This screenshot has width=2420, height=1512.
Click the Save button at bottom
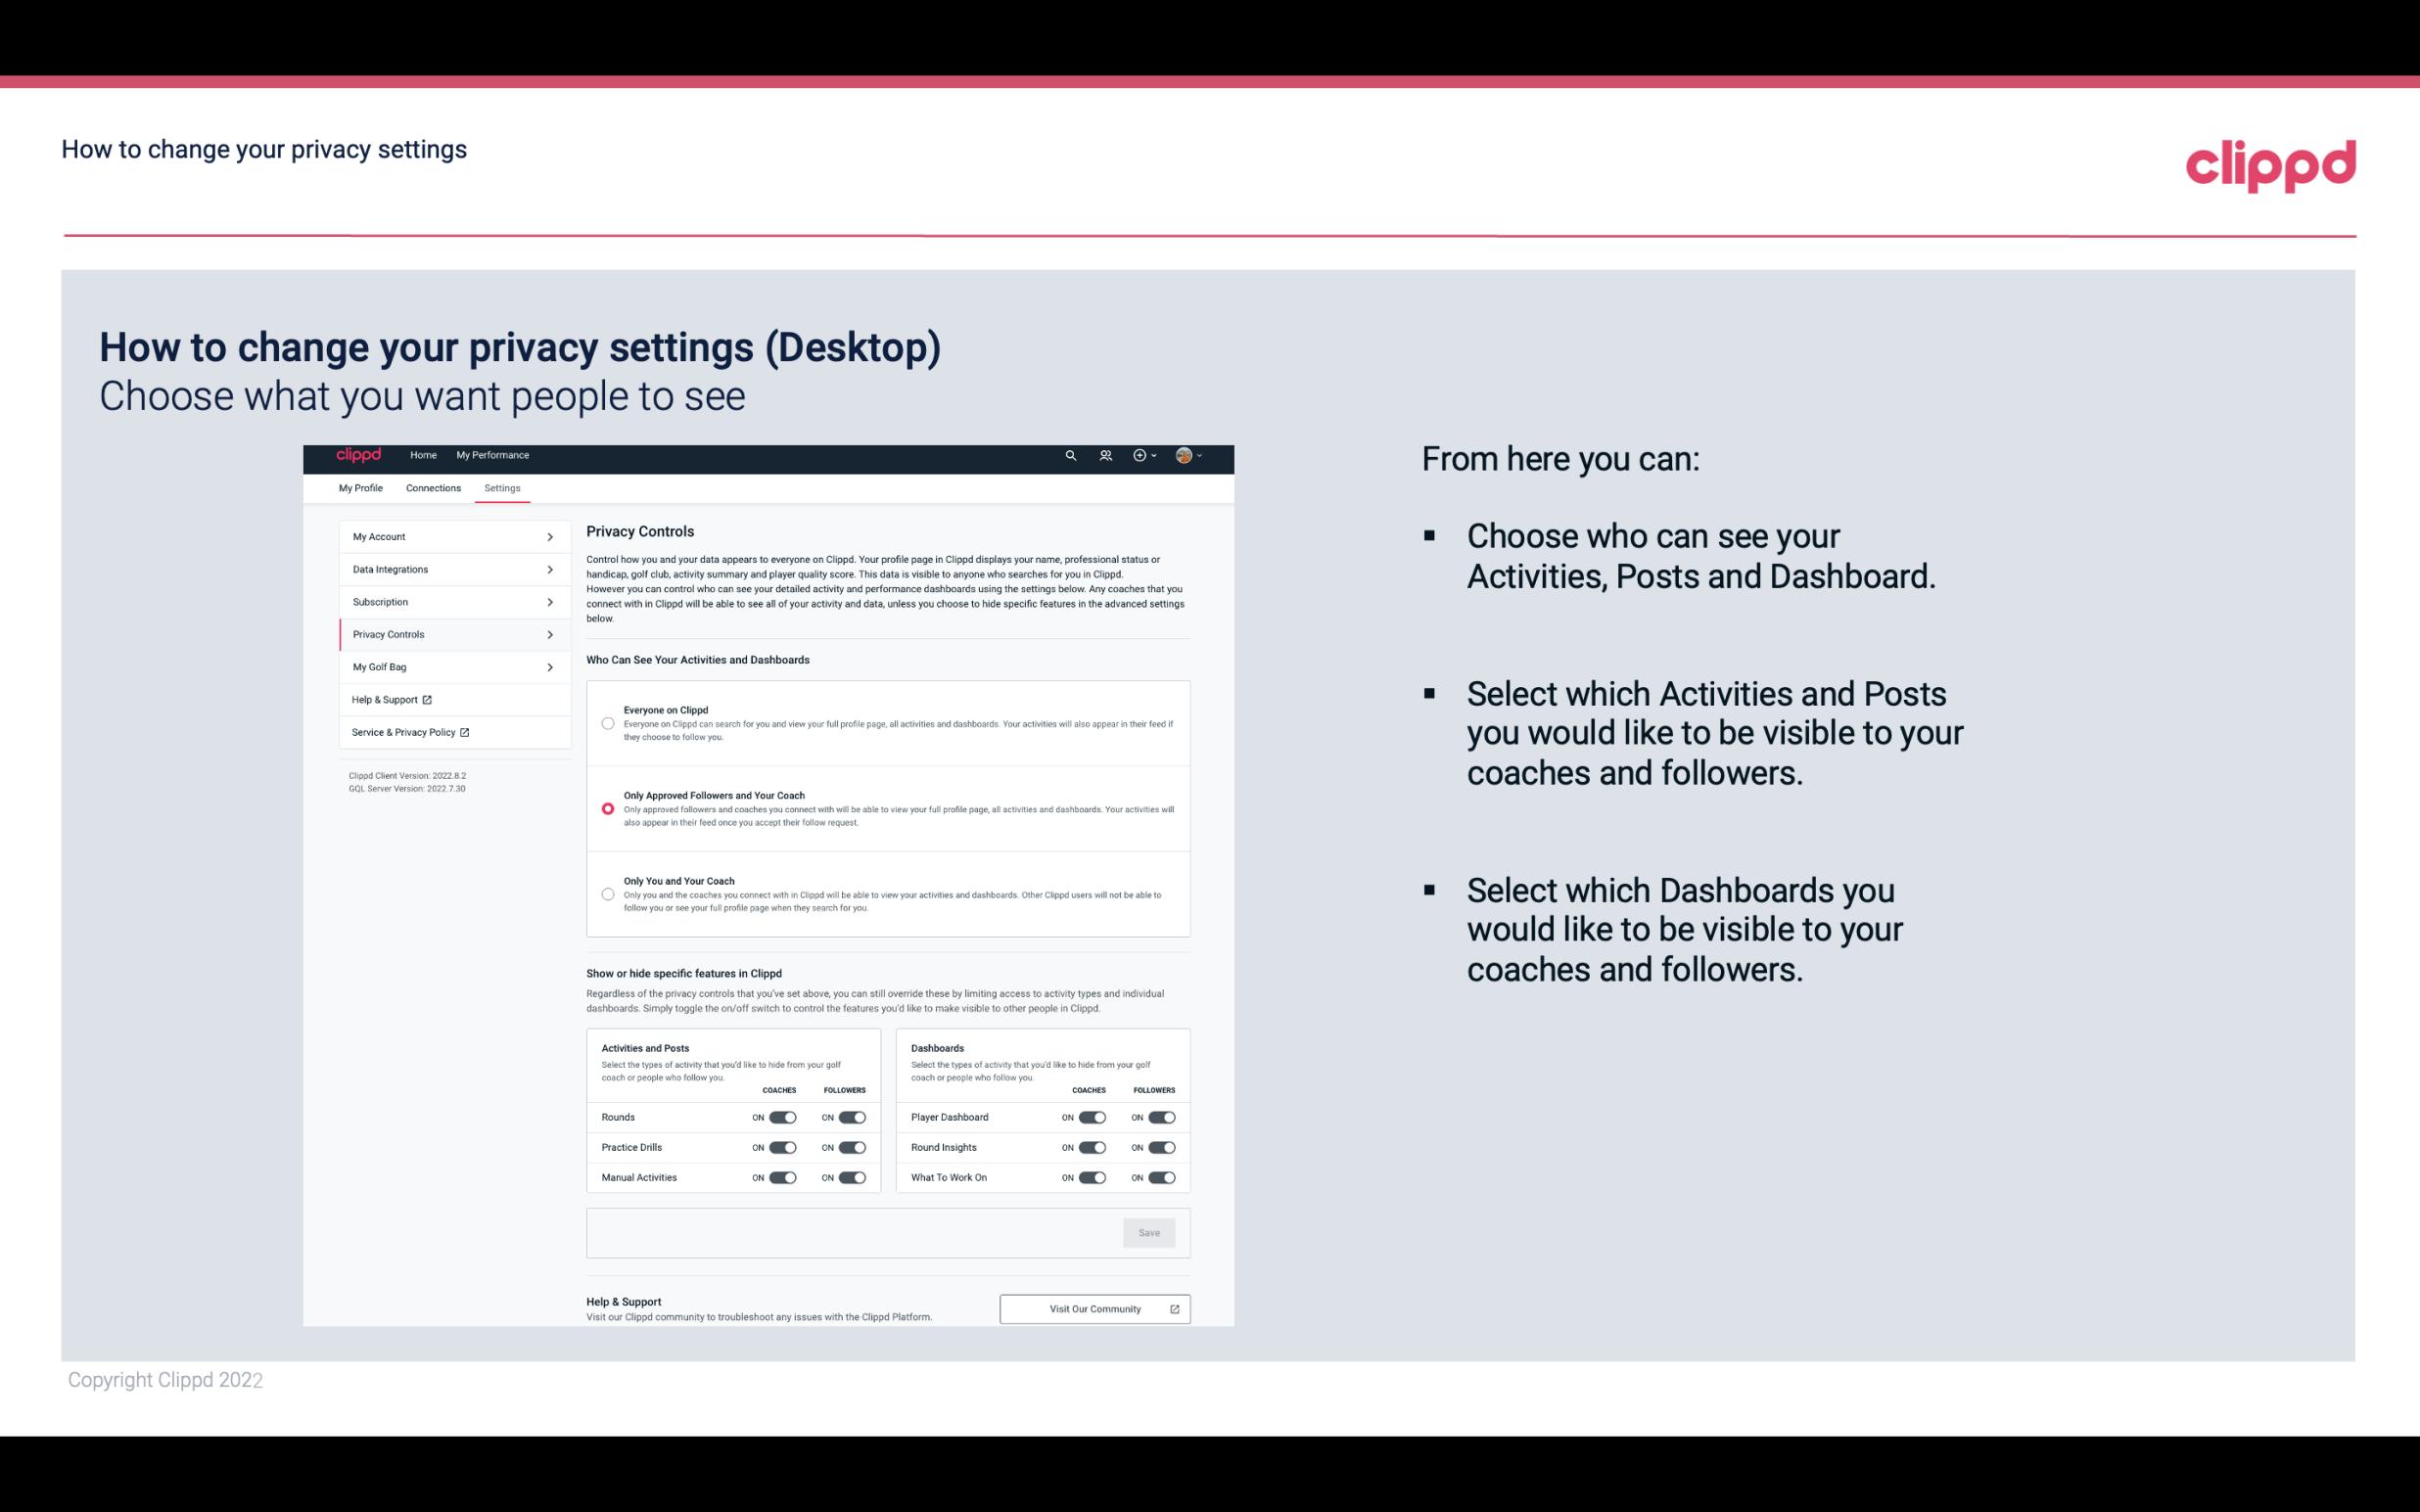click(x=1150, y=1231)
